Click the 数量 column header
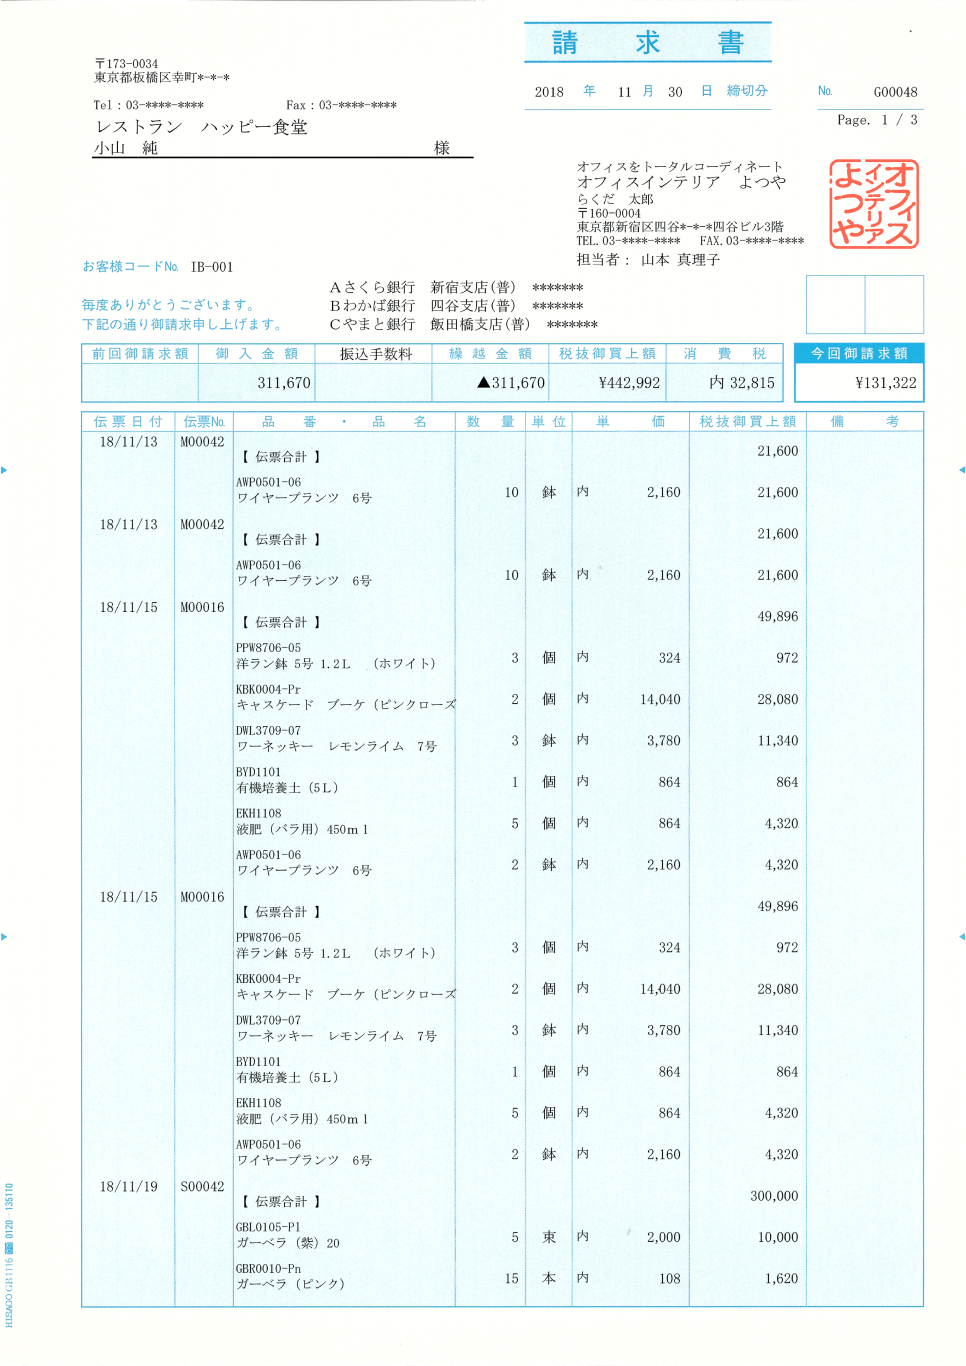The image size is (966, 1366). pyautogui.click(x=491, y=422)
